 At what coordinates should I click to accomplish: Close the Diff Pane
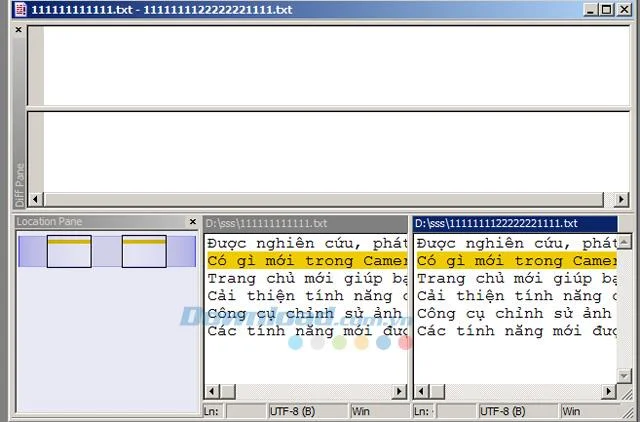18,30
